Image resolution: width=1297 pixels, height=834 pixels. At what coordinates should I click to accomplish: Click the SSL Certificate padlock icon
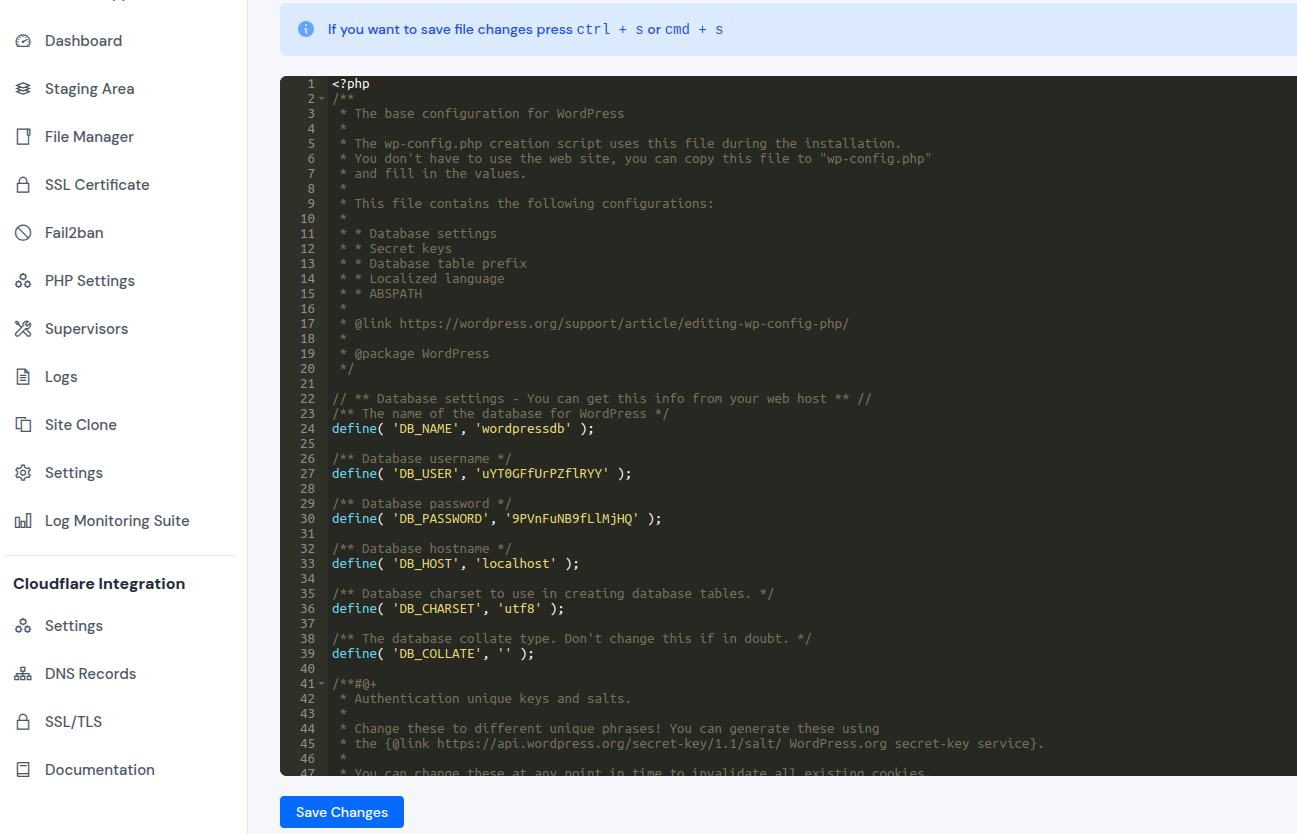[x=22, y=184]
